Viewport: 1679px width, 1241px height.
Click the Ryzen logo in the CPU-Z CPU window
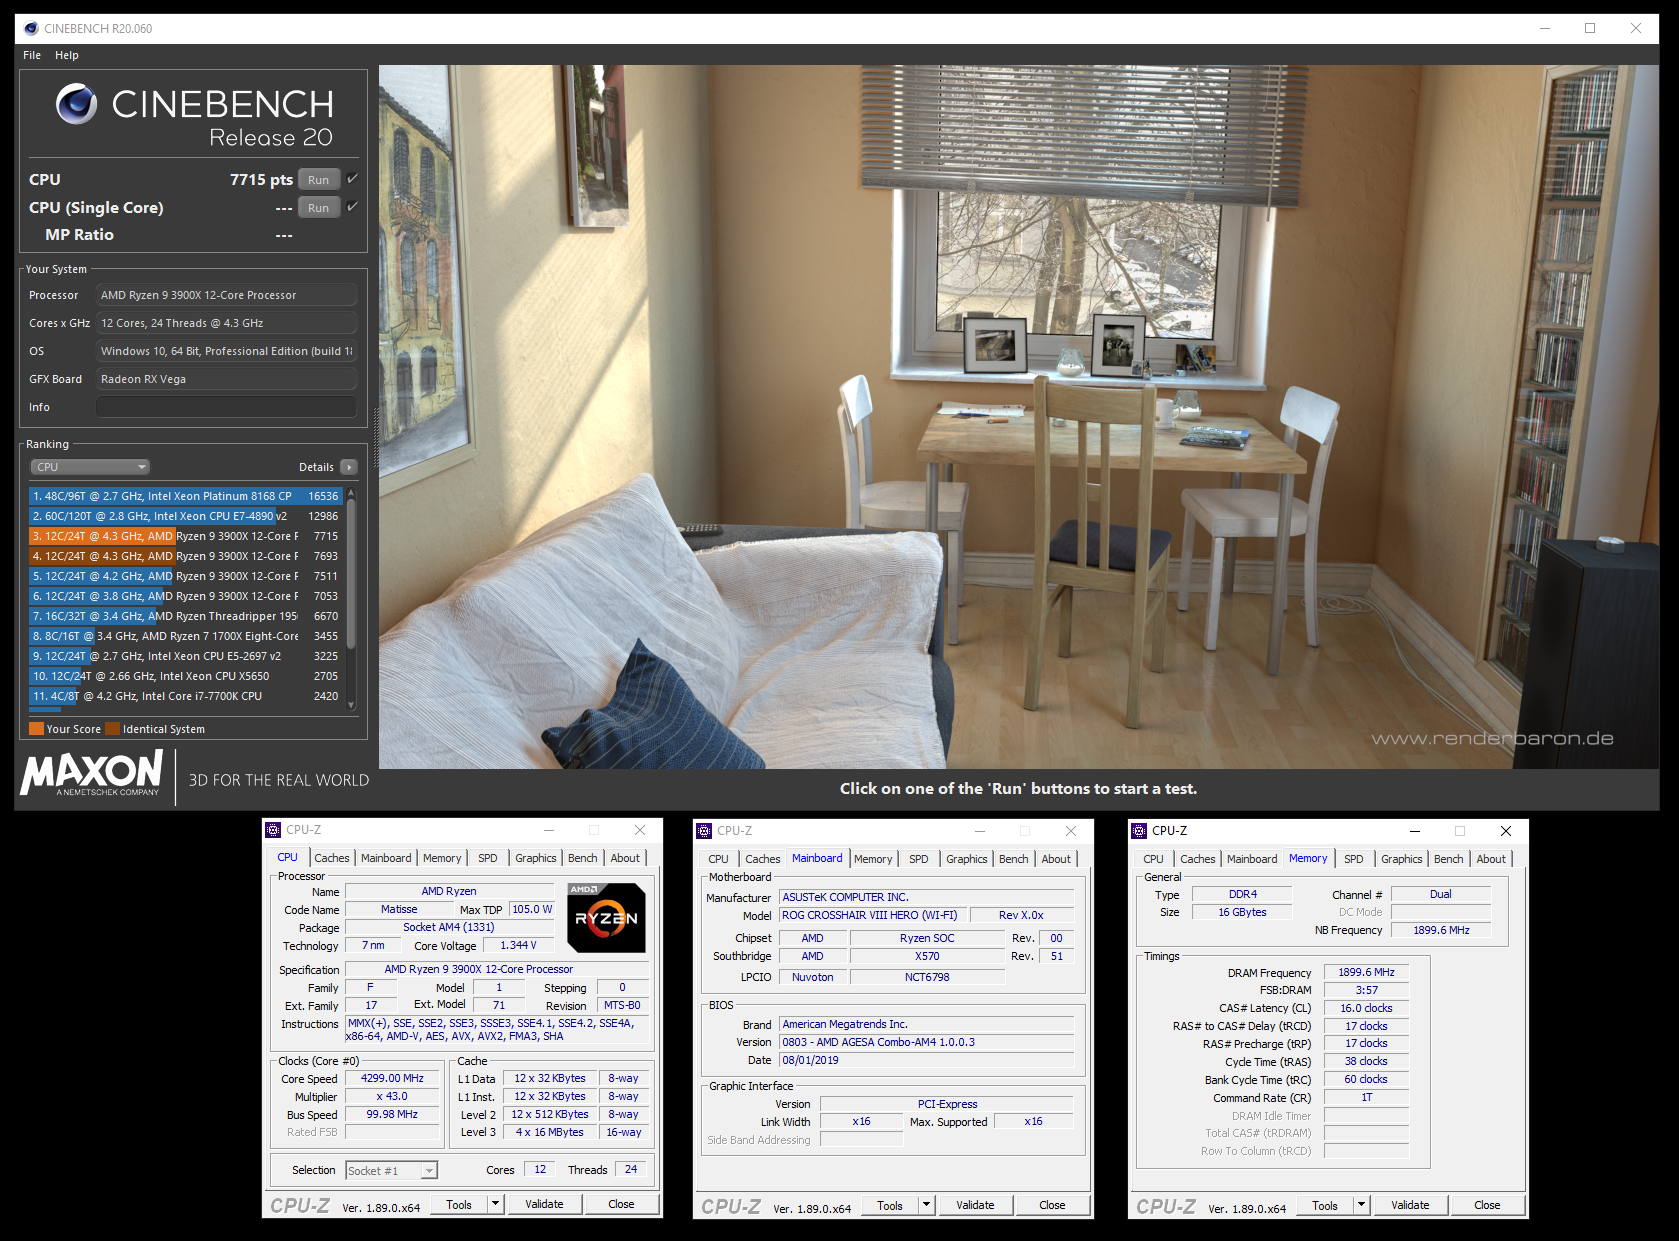[x=606, y=917]
